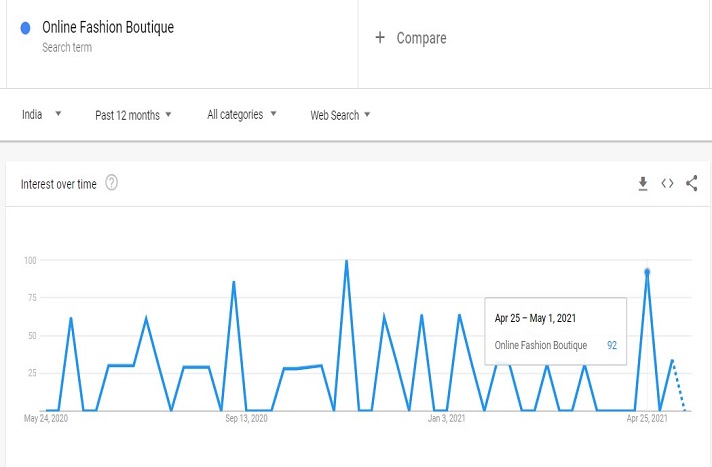712x467 pixels.
Task: Click the plus icon beside Compare
Action: pos(380,38)
